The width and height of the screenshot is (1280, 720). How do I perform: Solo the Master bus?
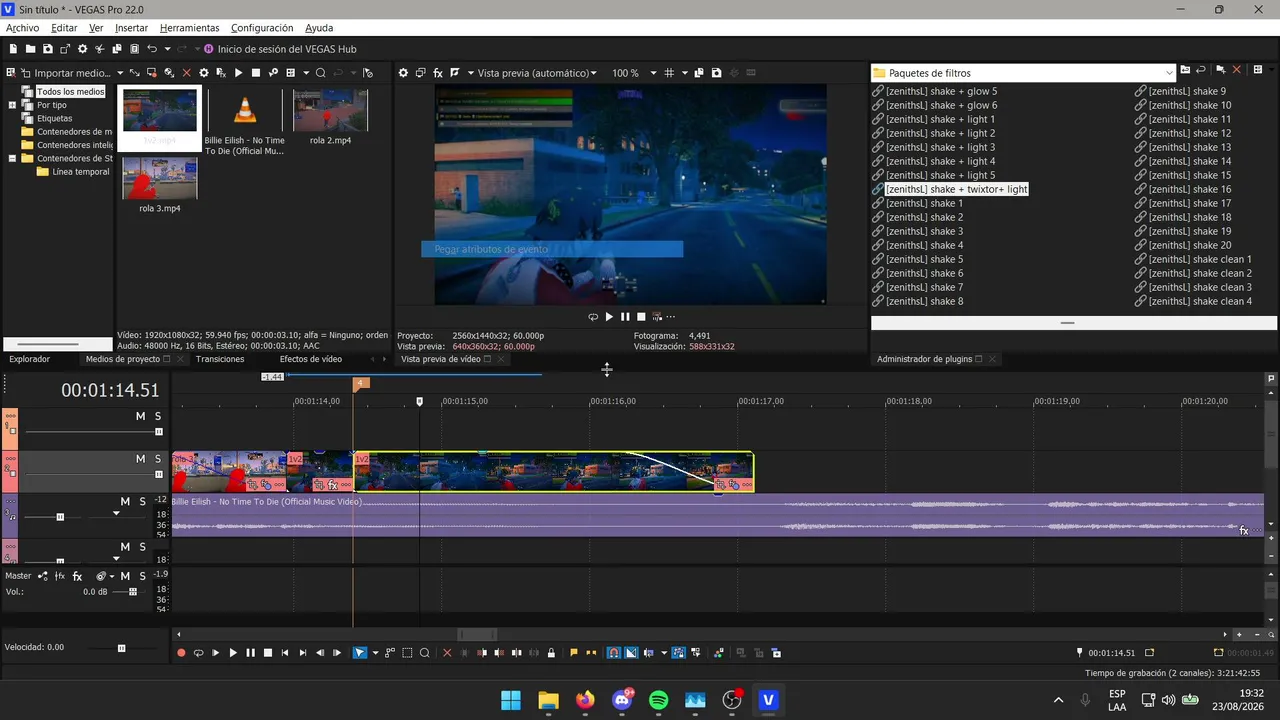[x=141, y=576]
